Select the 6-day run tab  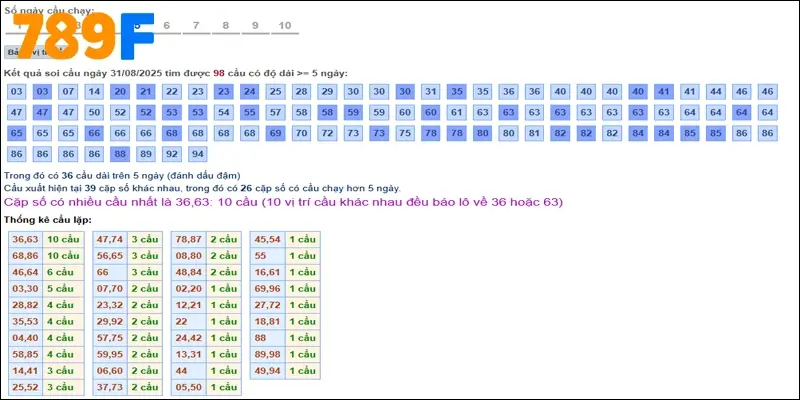coord(166,25)
